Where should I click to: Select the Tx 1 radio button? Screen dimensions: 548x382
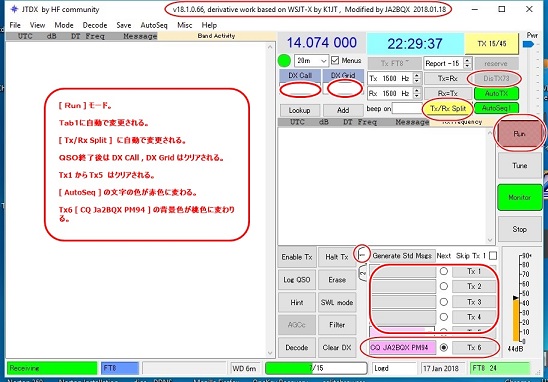444,271
